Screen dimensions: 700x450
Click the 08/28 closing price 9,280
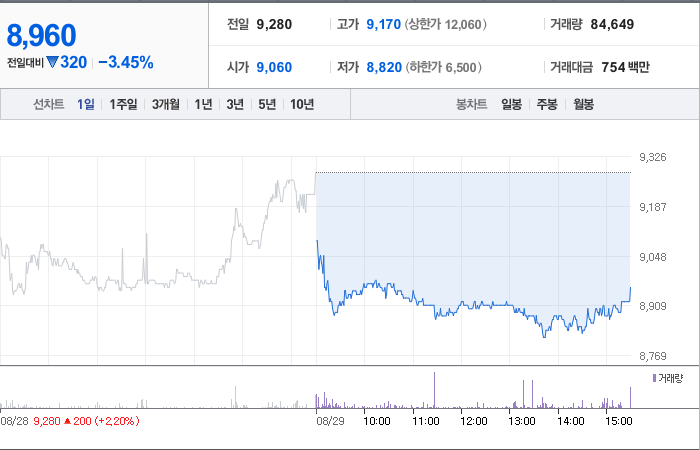(47, 421)
